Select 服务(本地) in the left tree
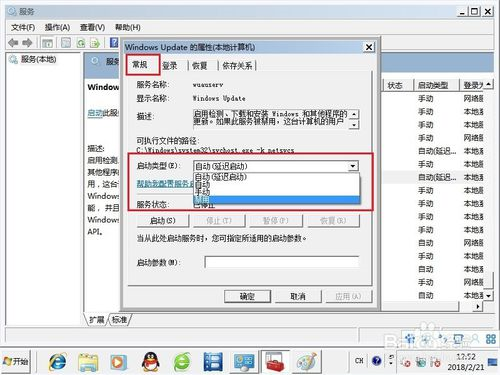The image size is (500, 375). [x=39, y=60]
